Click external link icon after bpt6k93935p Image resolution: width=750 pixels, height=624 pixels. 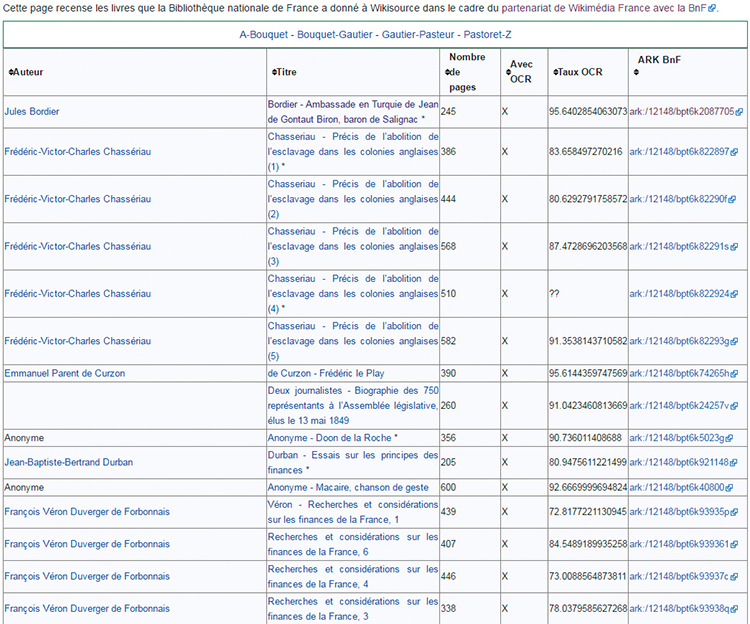[x=734, y=512]
